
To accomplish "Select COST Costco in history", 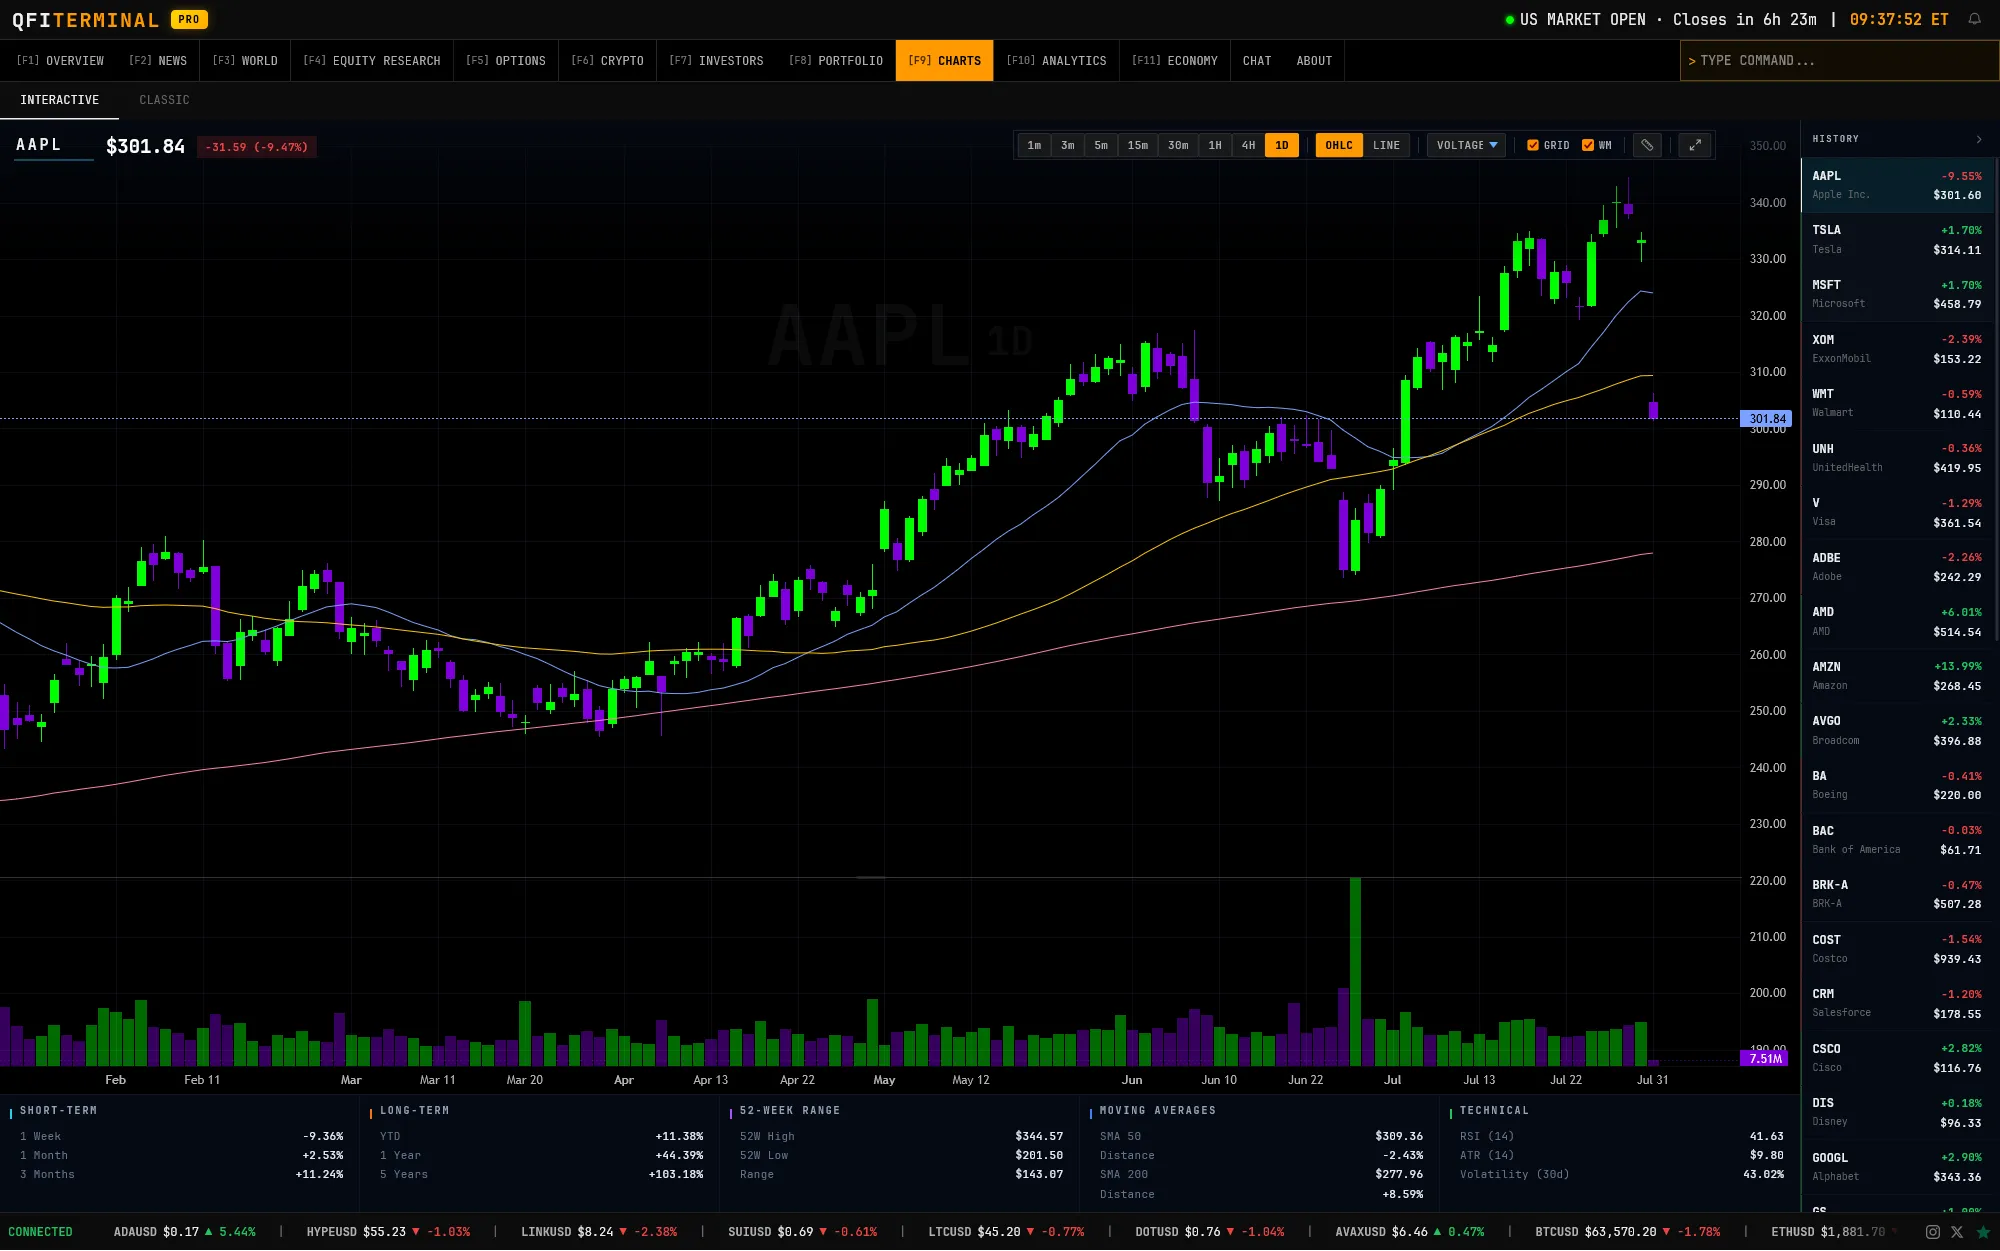I will [x=1897, y=949].
